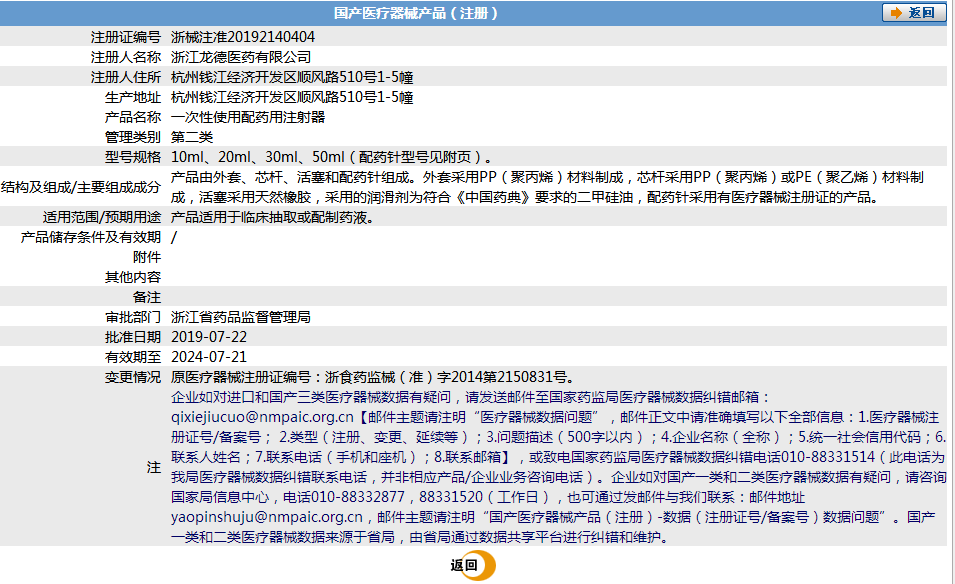Image resolution: width=955 pixels, height=584 pixels.
Task: Click the structure description starting 产品由外套
Action: point(548,187)
